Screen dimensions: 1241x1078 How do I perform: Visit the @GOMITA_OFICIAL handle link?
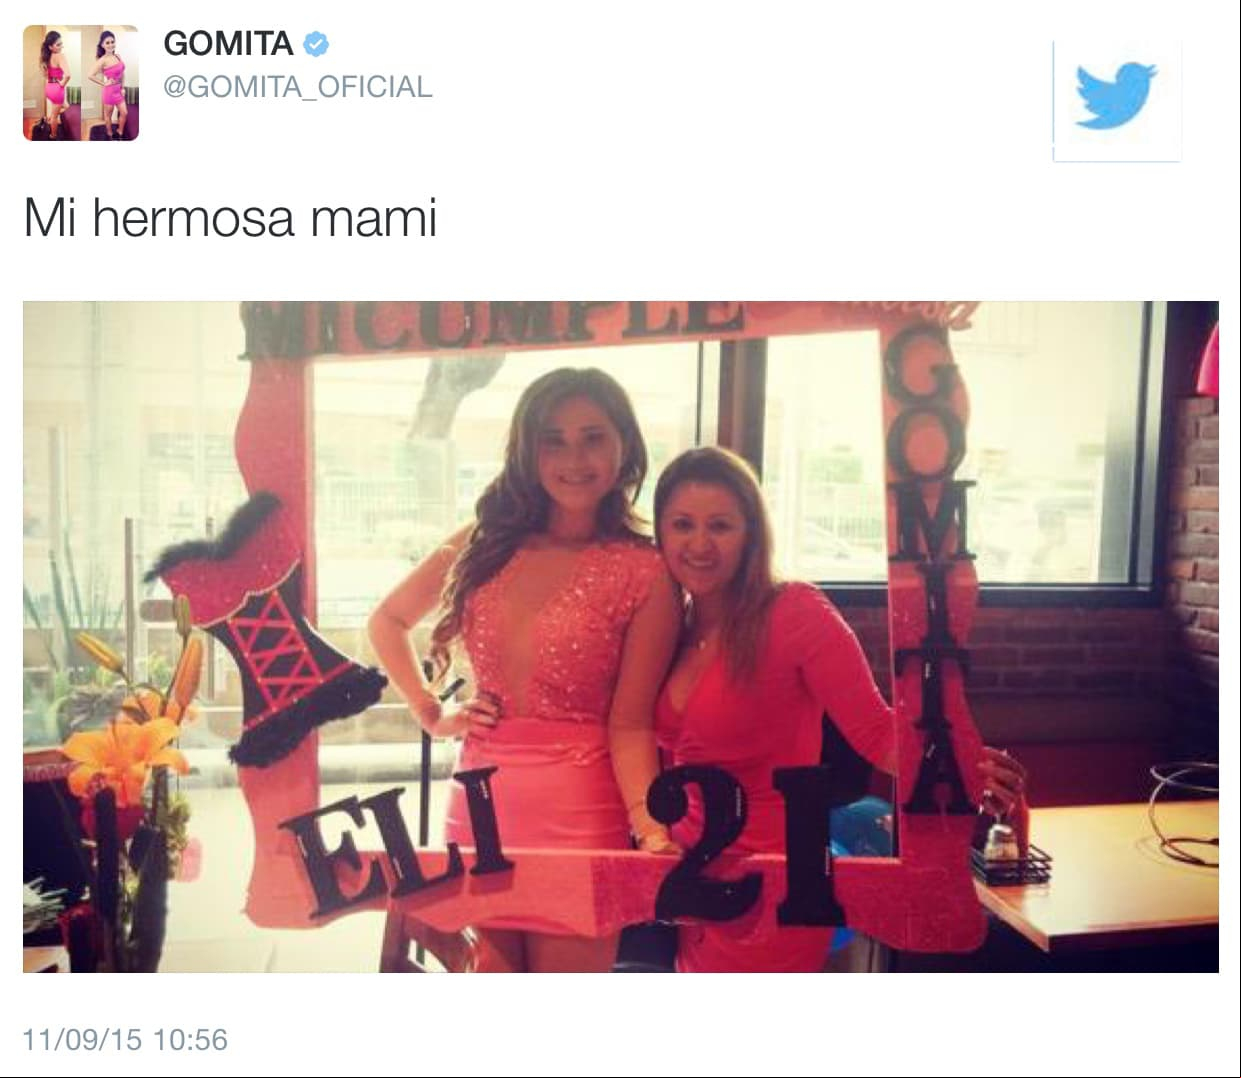tap(298, 87)
